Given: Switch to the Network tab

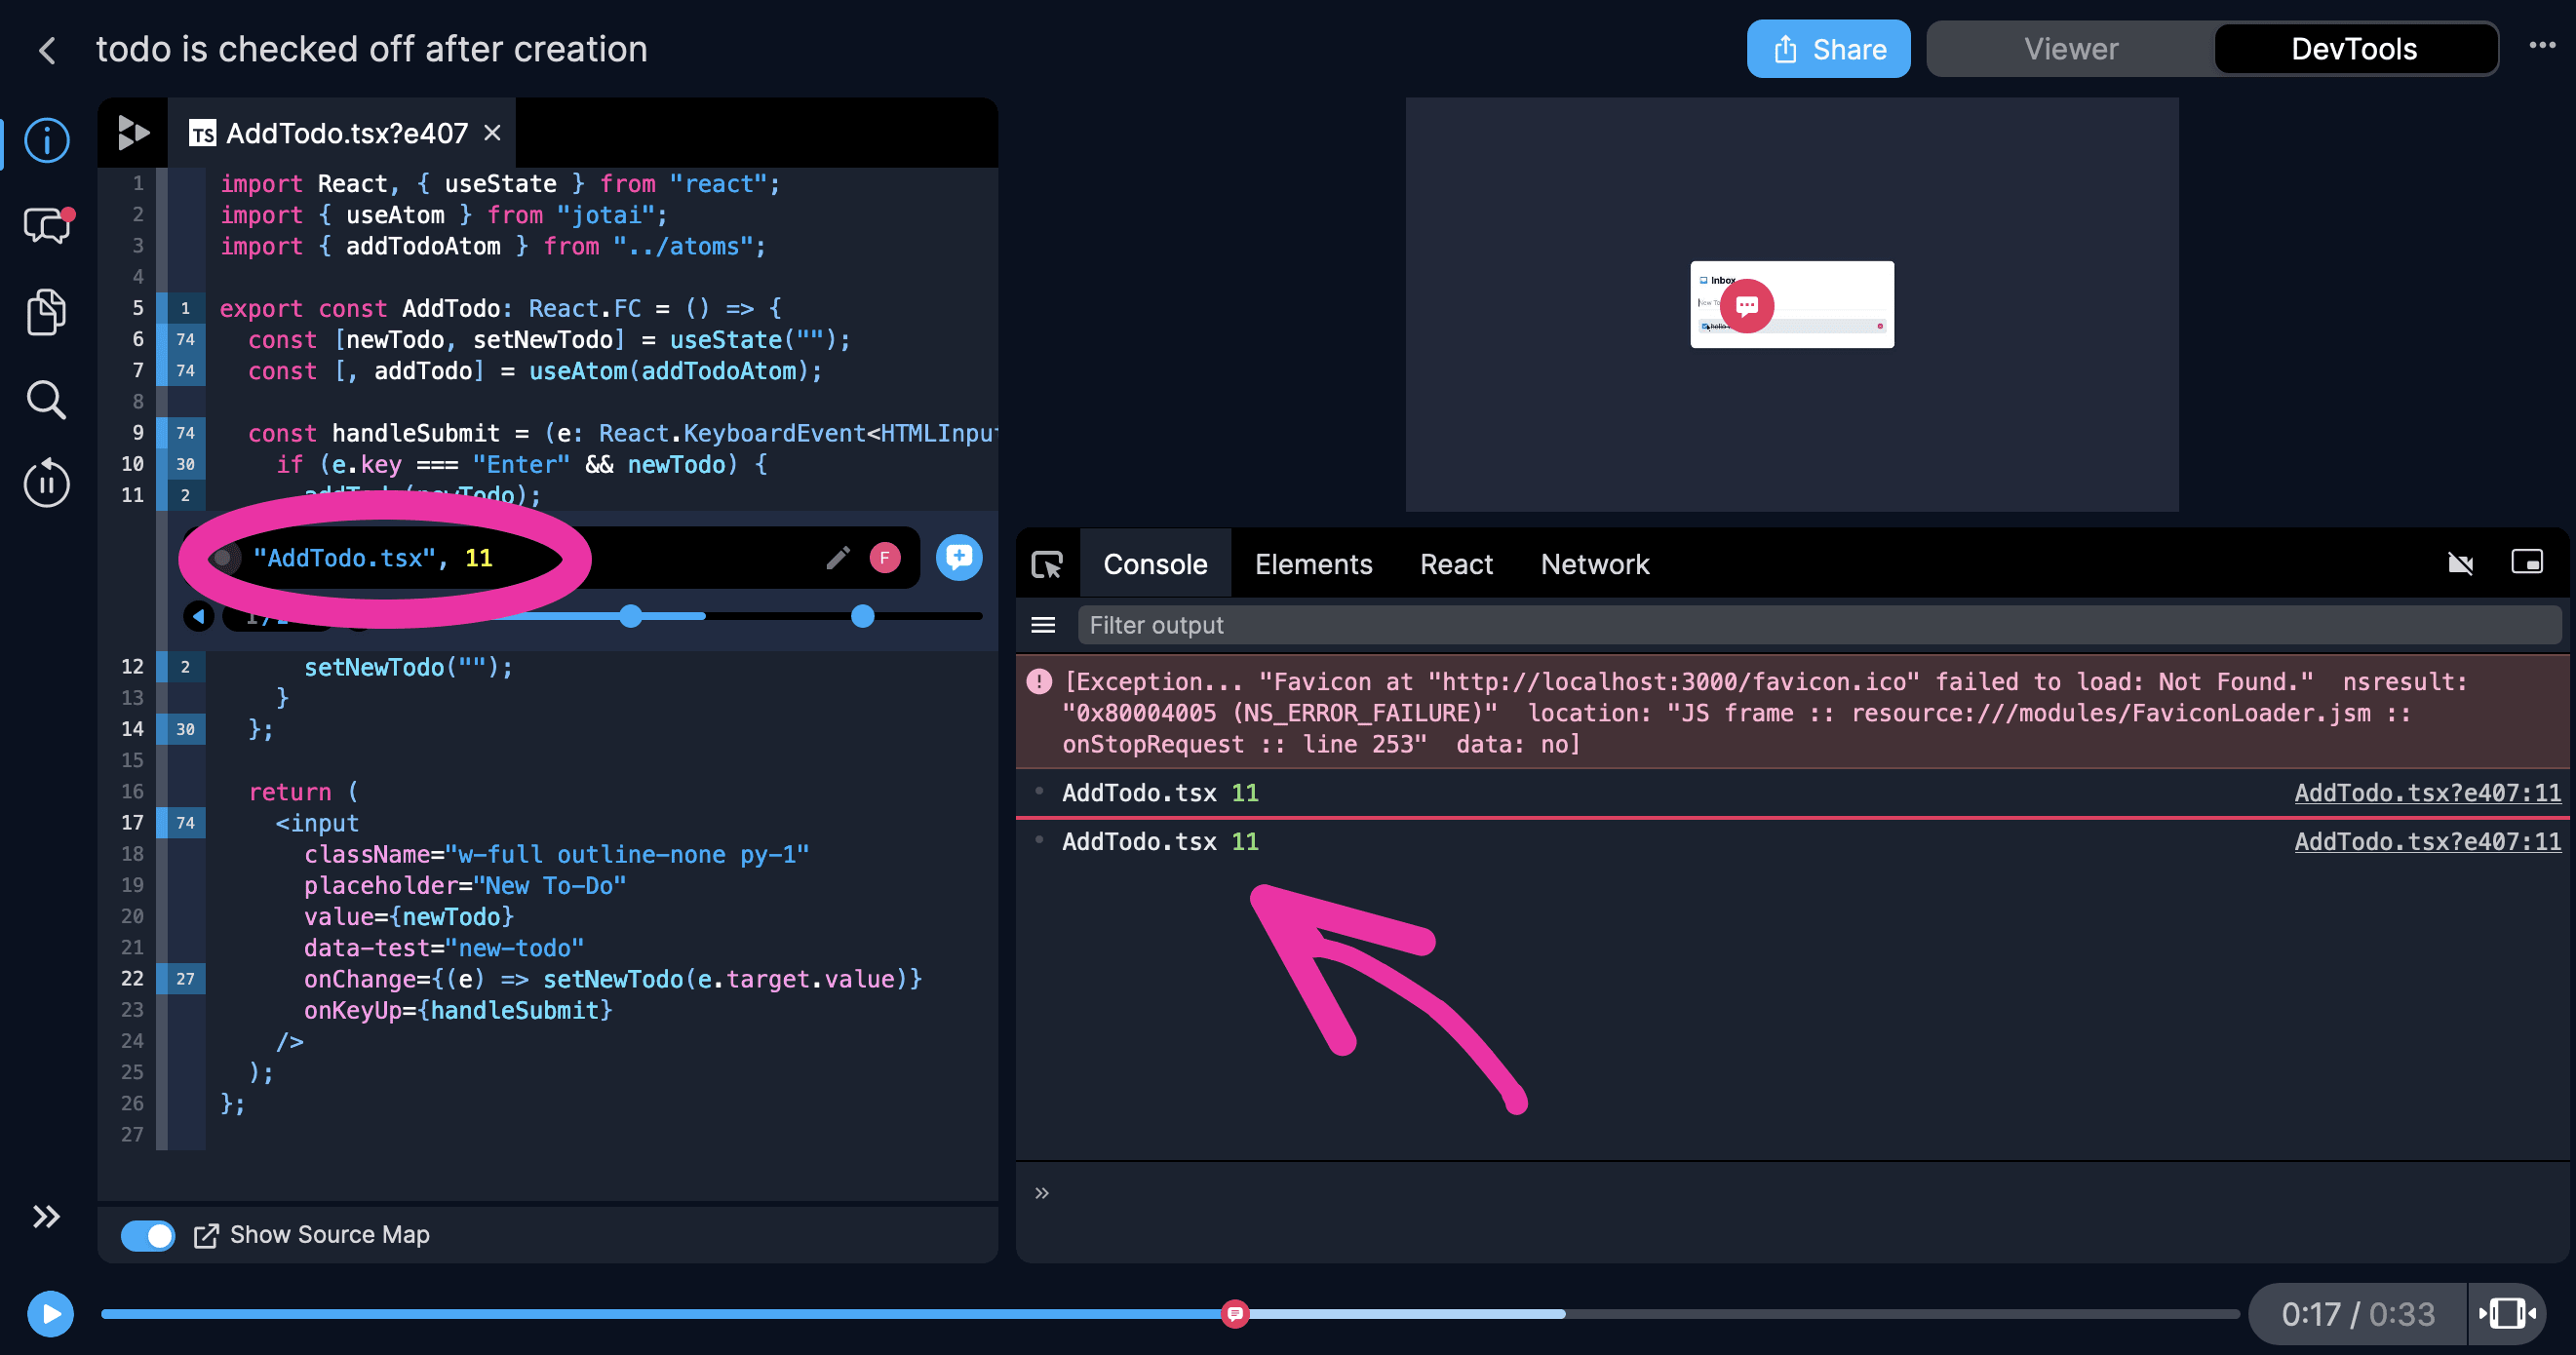Looking at the screenshot, I should click(x=1594, y=565).
